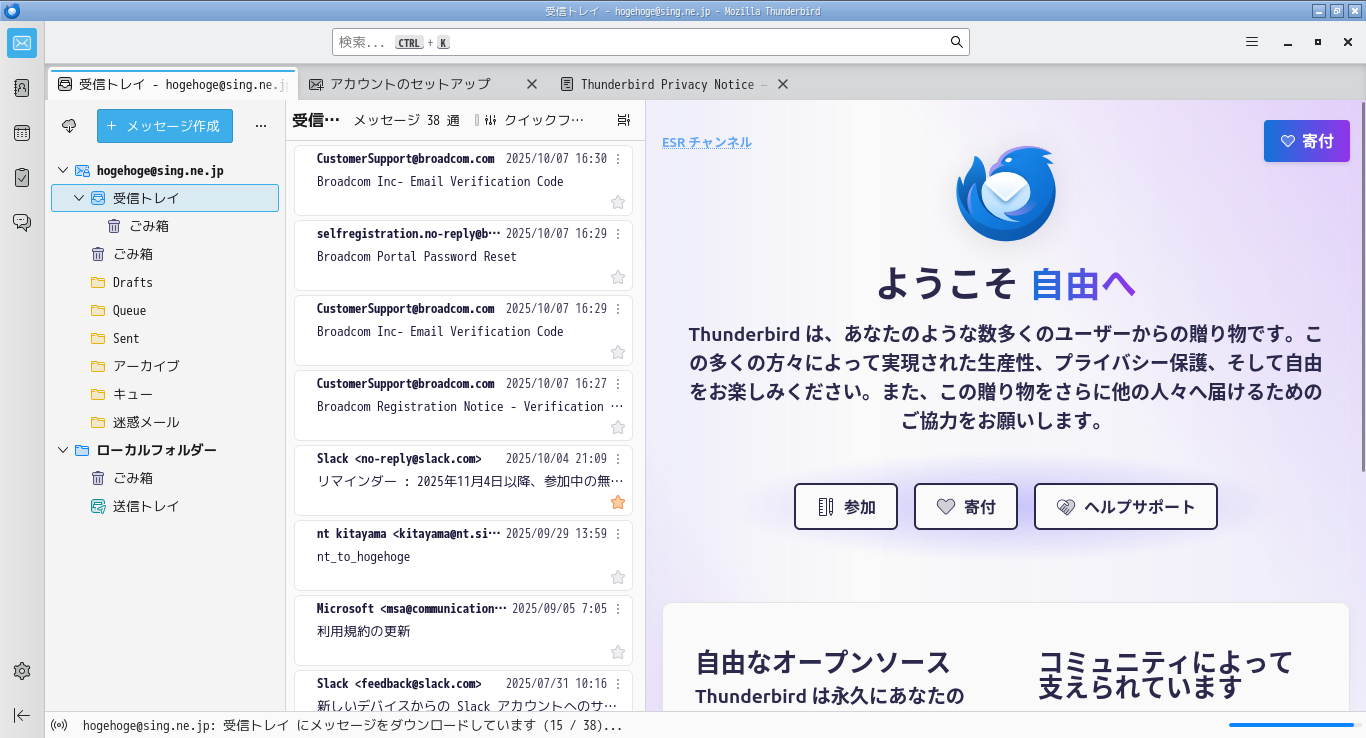Viewport: 1366px width, 738px height.
Task: Open message list display options icon
Action: (x=624, y=120)
